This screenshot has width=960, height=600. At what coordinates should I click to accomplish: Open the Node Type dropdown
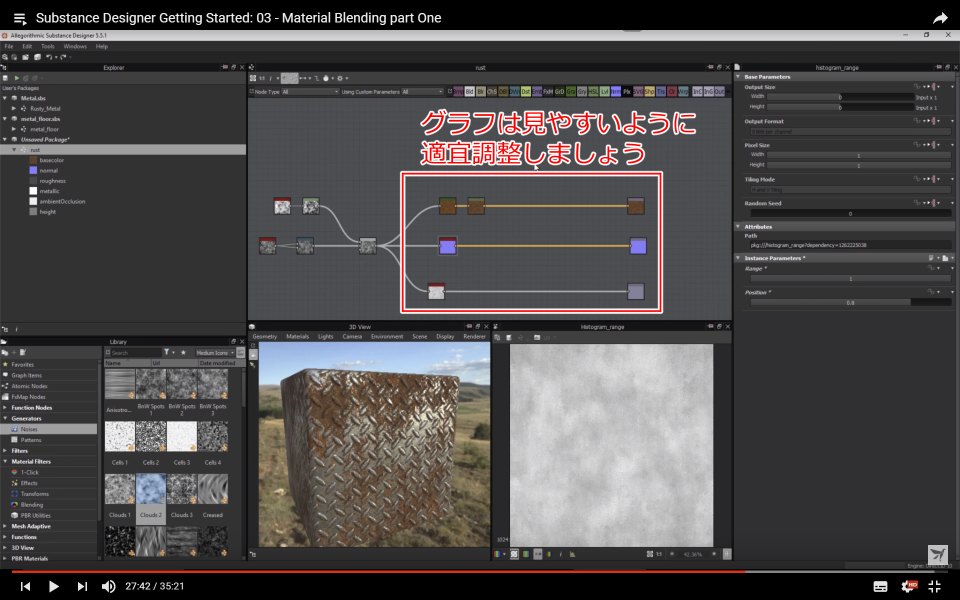(x=309, y=92)
